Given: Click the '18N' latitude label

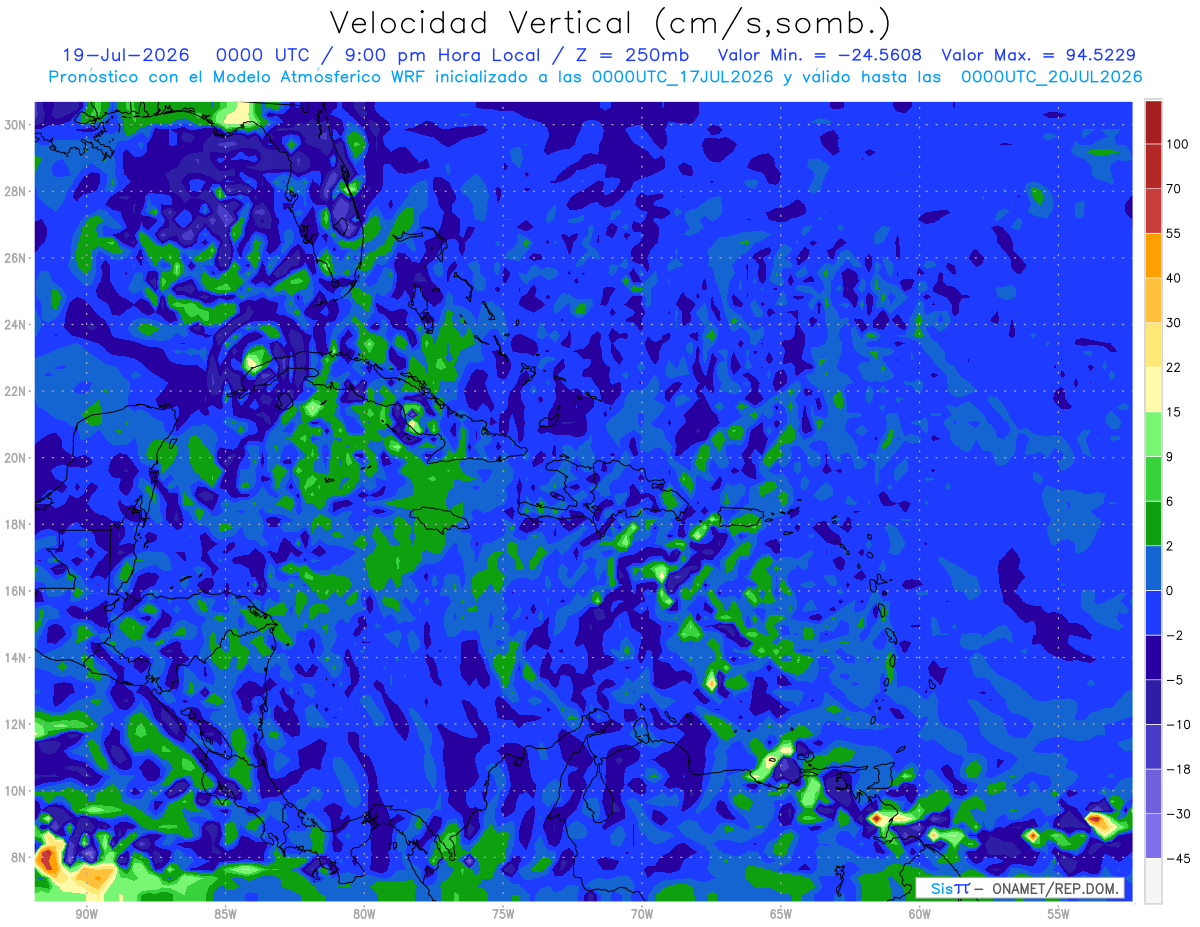Looking at the screenshot, I should coord(14,524).
